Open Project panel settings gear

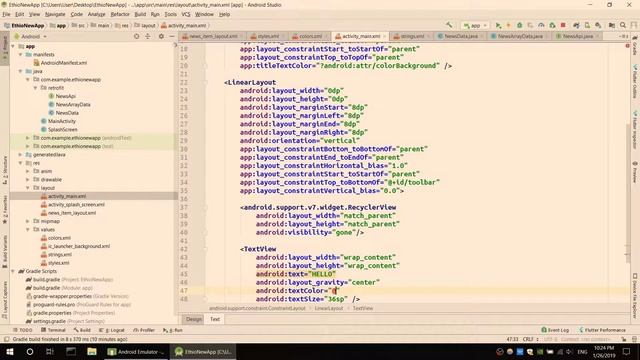tap(161, 36)
